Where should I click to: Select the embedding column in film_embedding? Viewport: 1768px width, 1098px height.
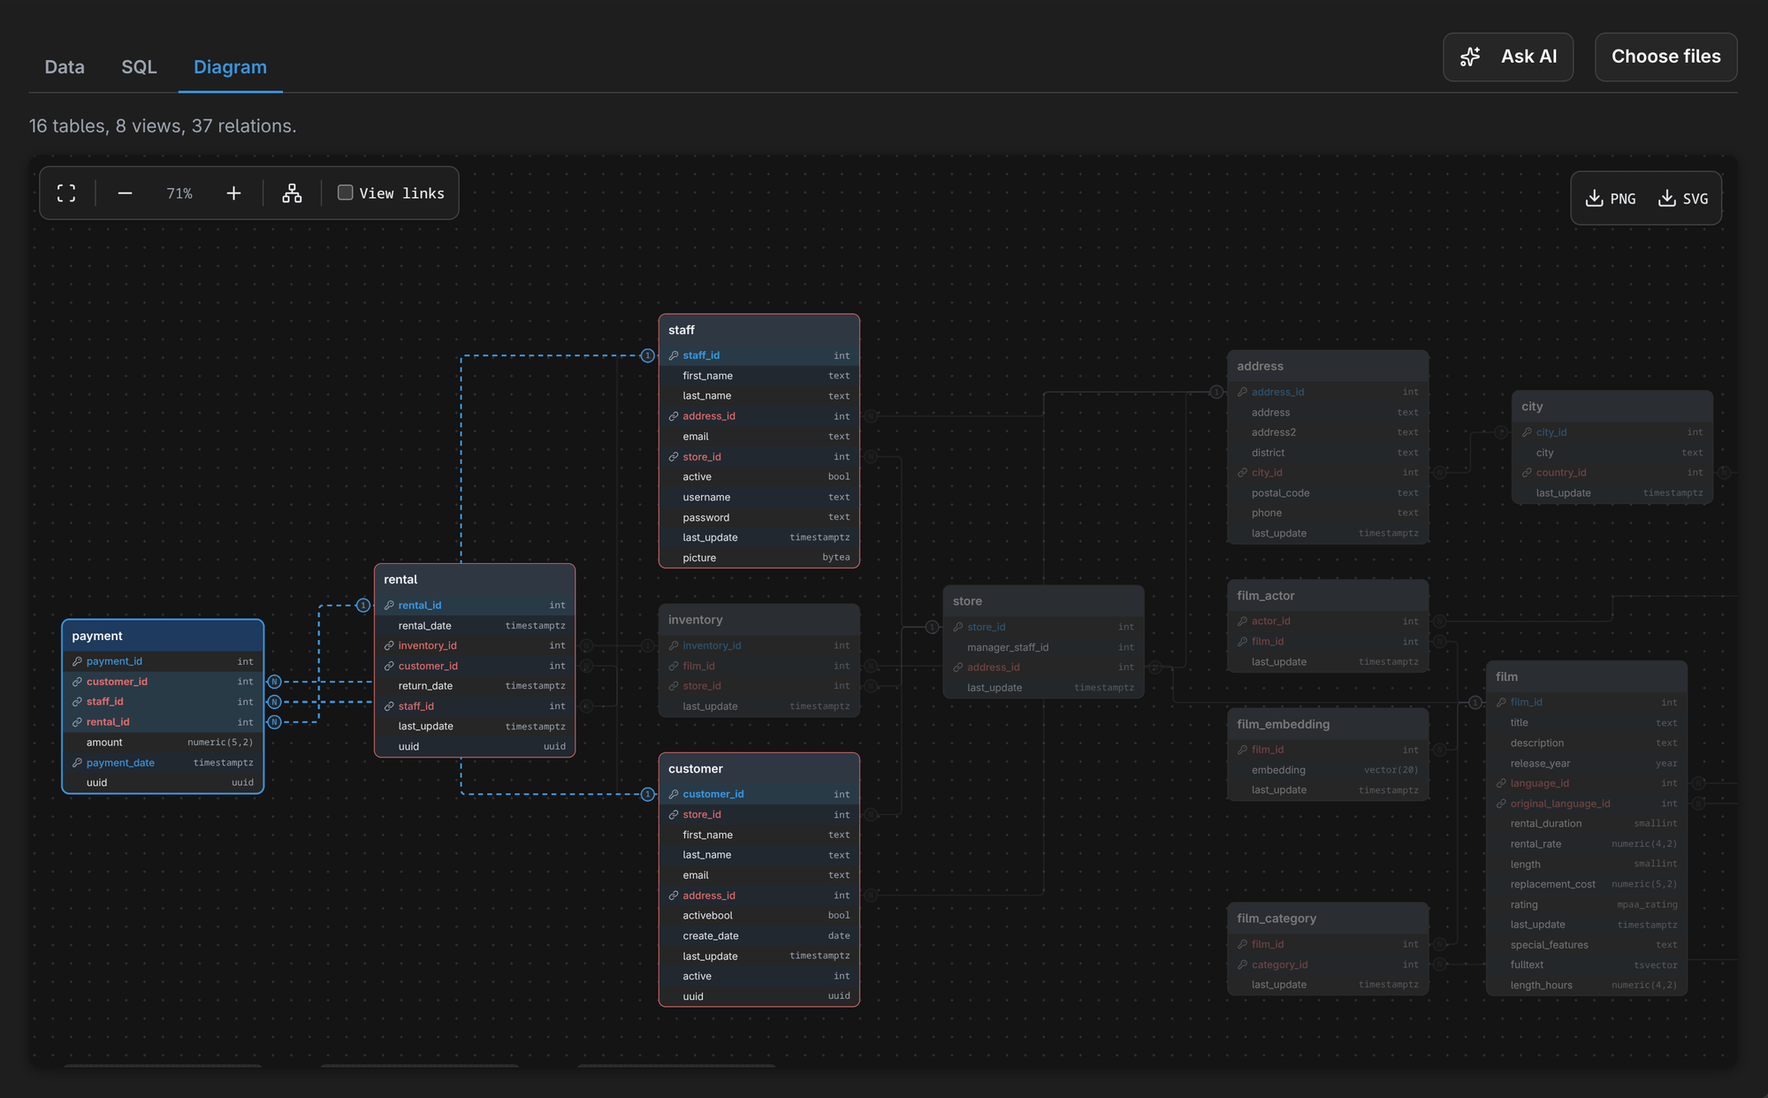pos(1328,770)
